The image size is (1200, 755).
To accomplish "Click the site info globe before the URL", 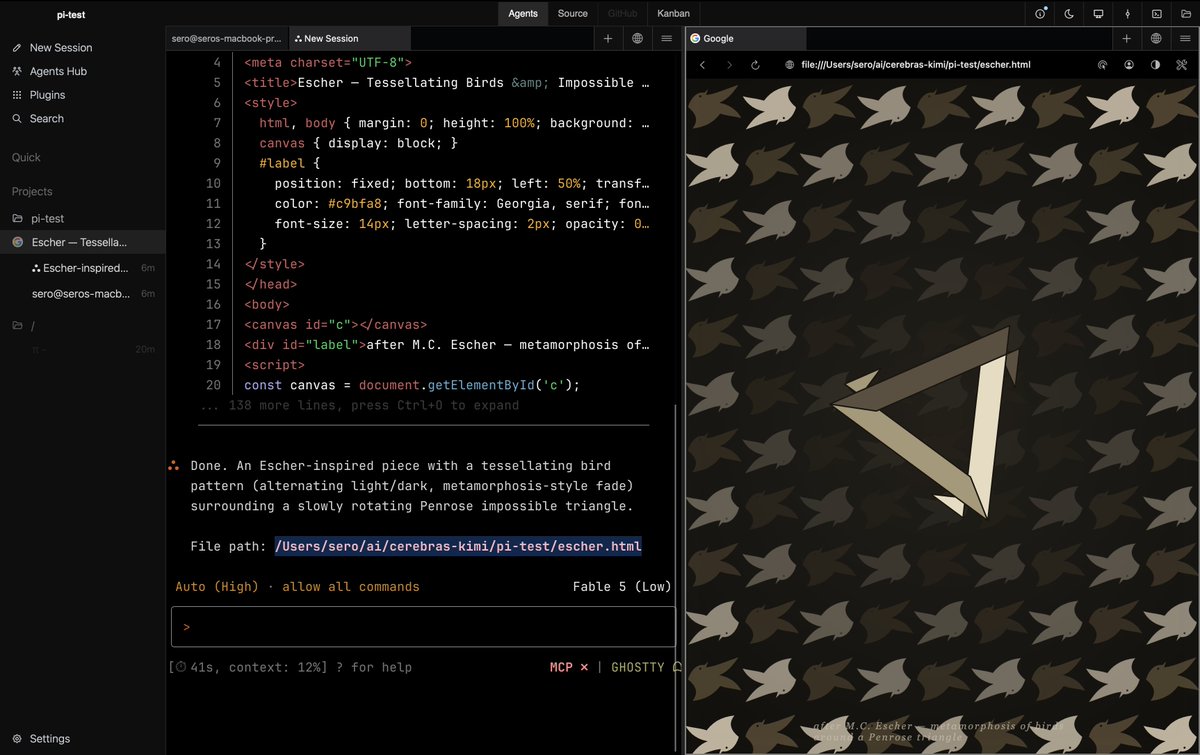I will tap(789, 64).
